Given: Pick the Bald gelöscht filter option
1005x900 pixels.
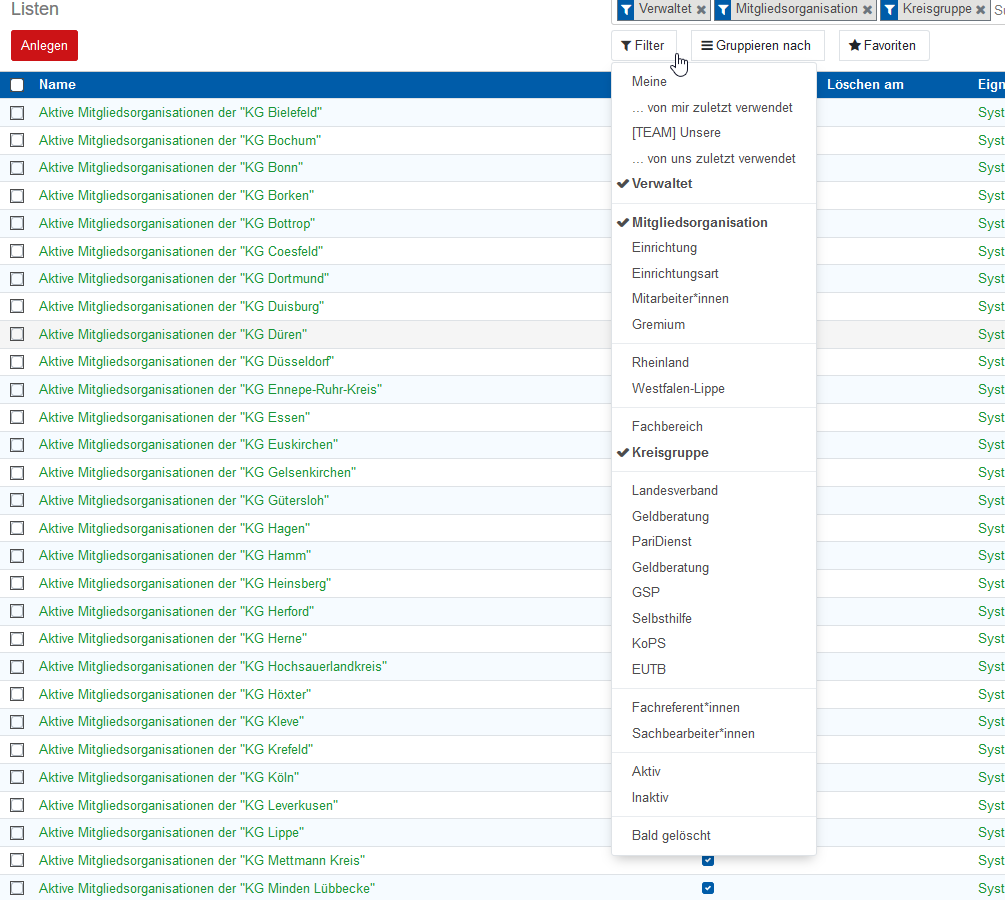Looking at the screenshot, I should click(671, 836).
